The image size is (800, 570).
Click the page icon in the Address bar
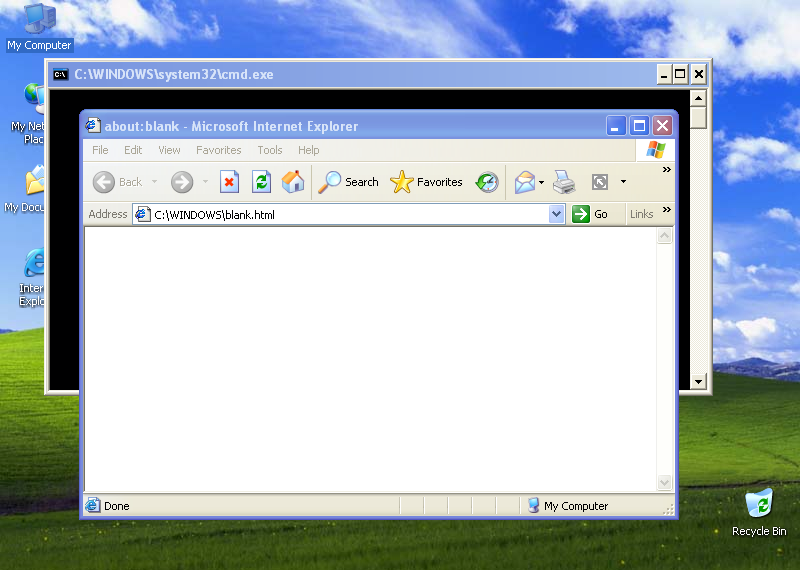142,214
